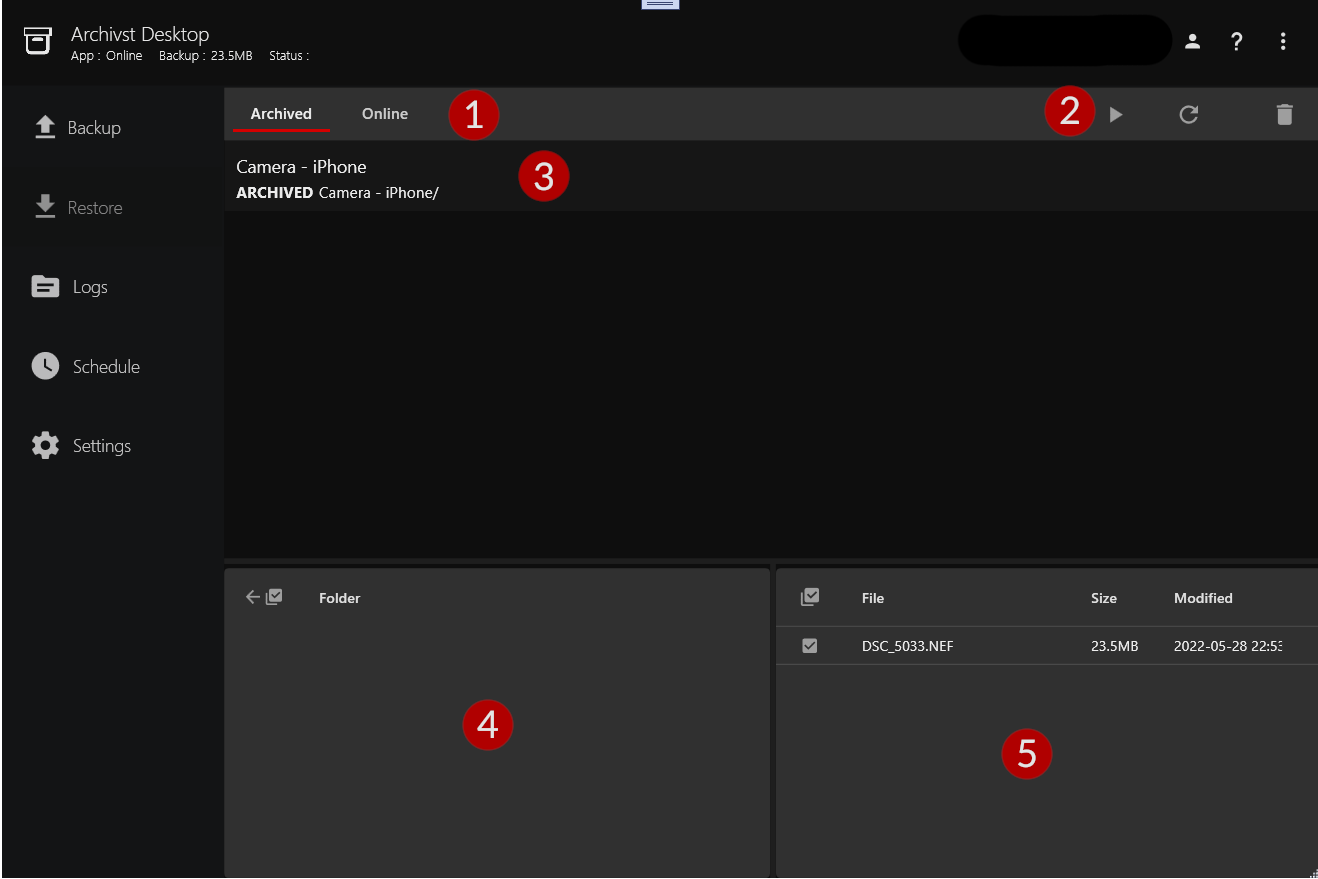Click the Archivst Desktop logo icon
1318x879 pixels.
(38, 42)
